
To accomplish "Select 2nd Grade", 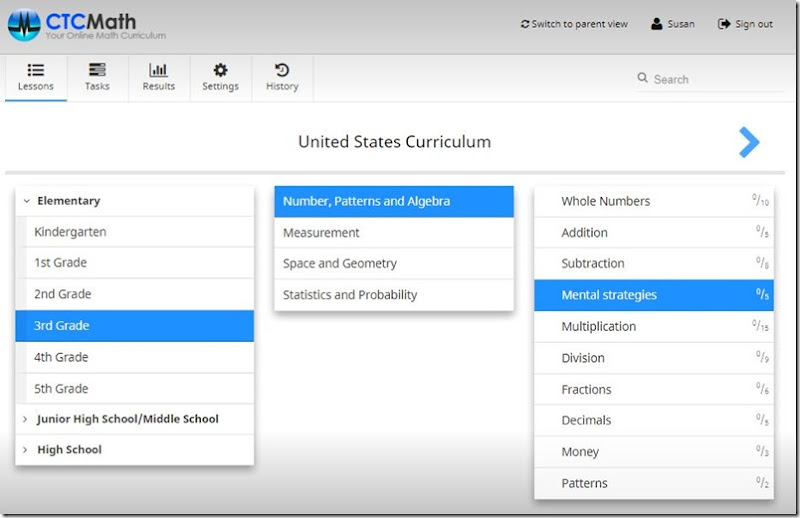I will coord(135,294).
